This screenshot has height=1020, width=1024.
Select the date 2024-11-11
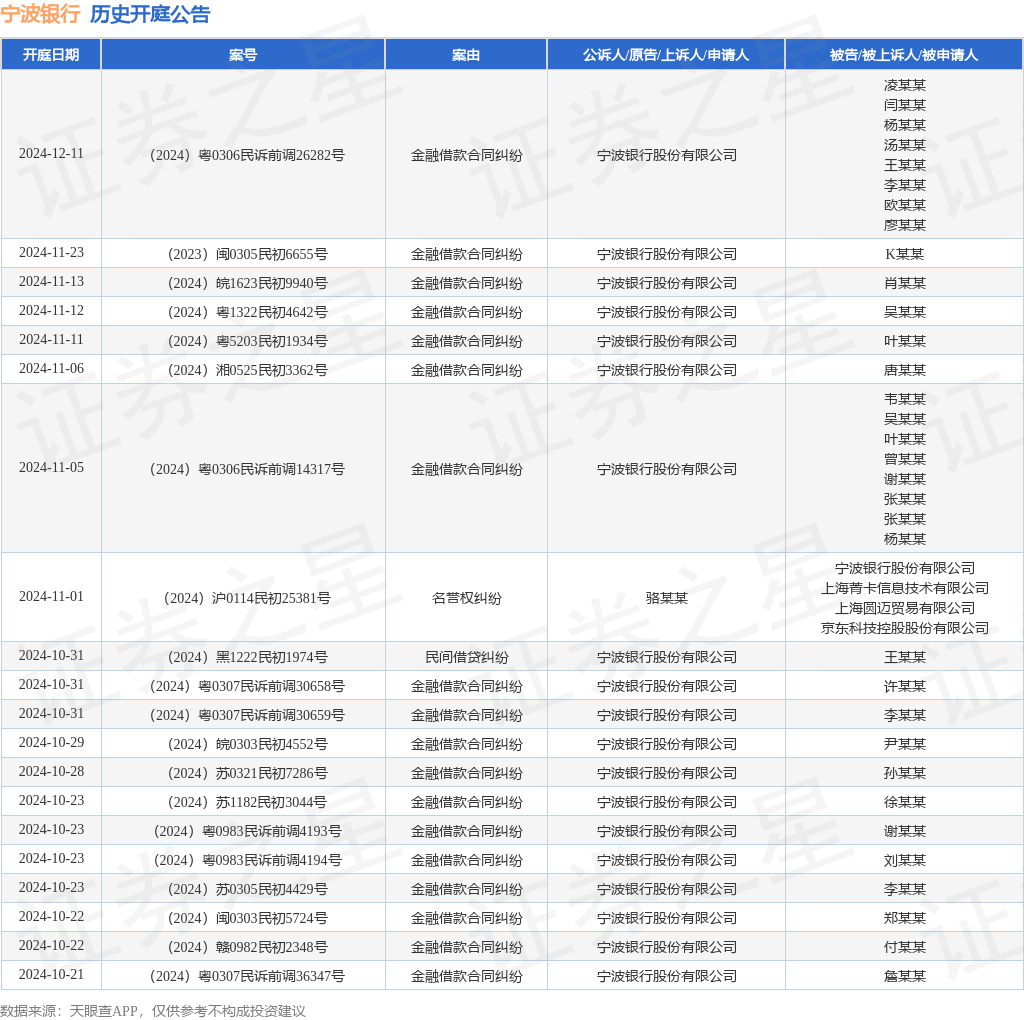click(x=51, y=340)
